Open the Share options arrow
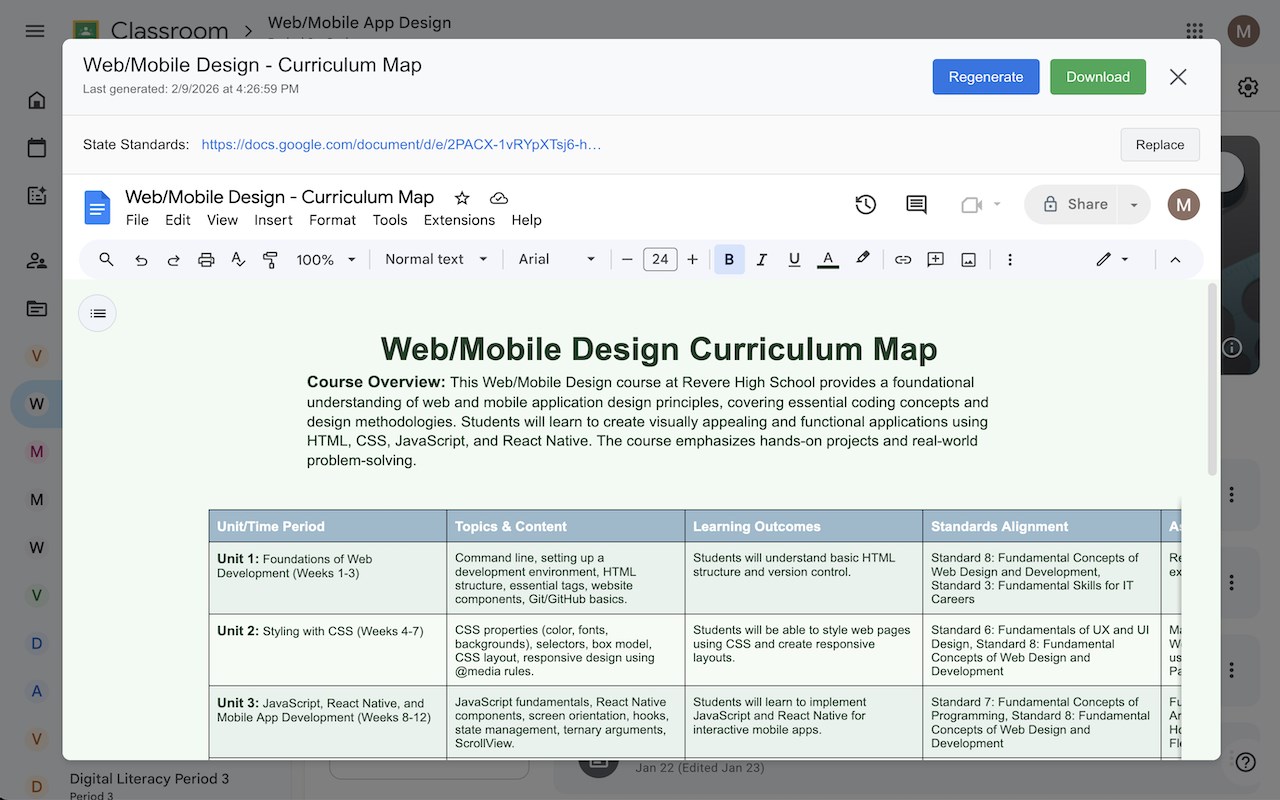Viewport: 1280px width, 800px height. pyautogui.click(x=1134, y=204)
